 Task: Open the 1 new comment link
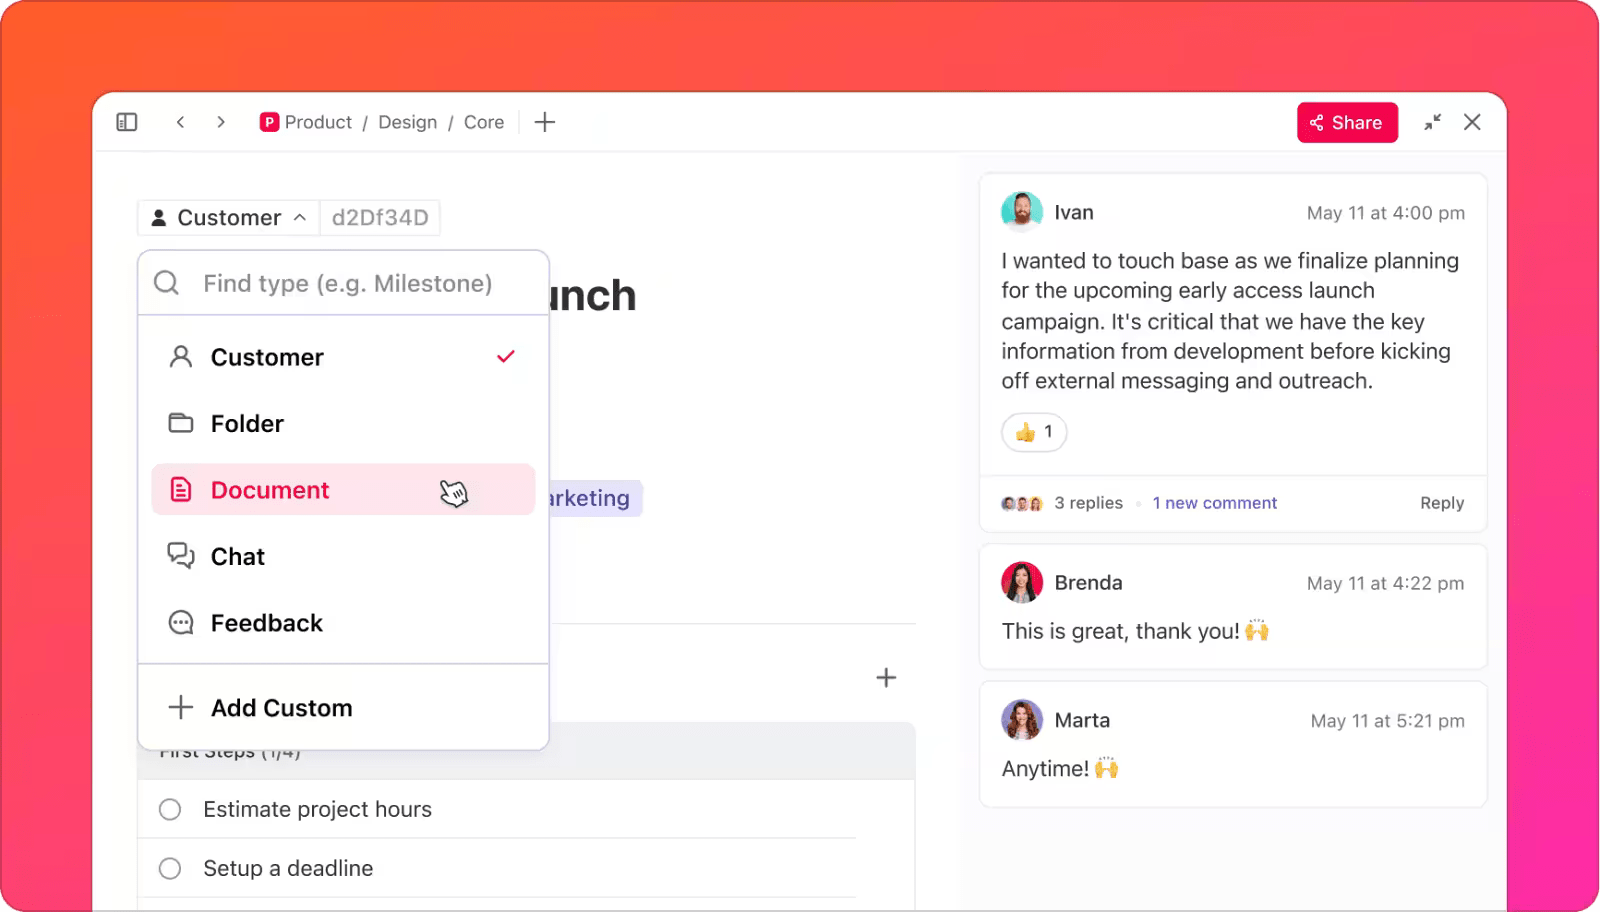tap(1214, 503)
